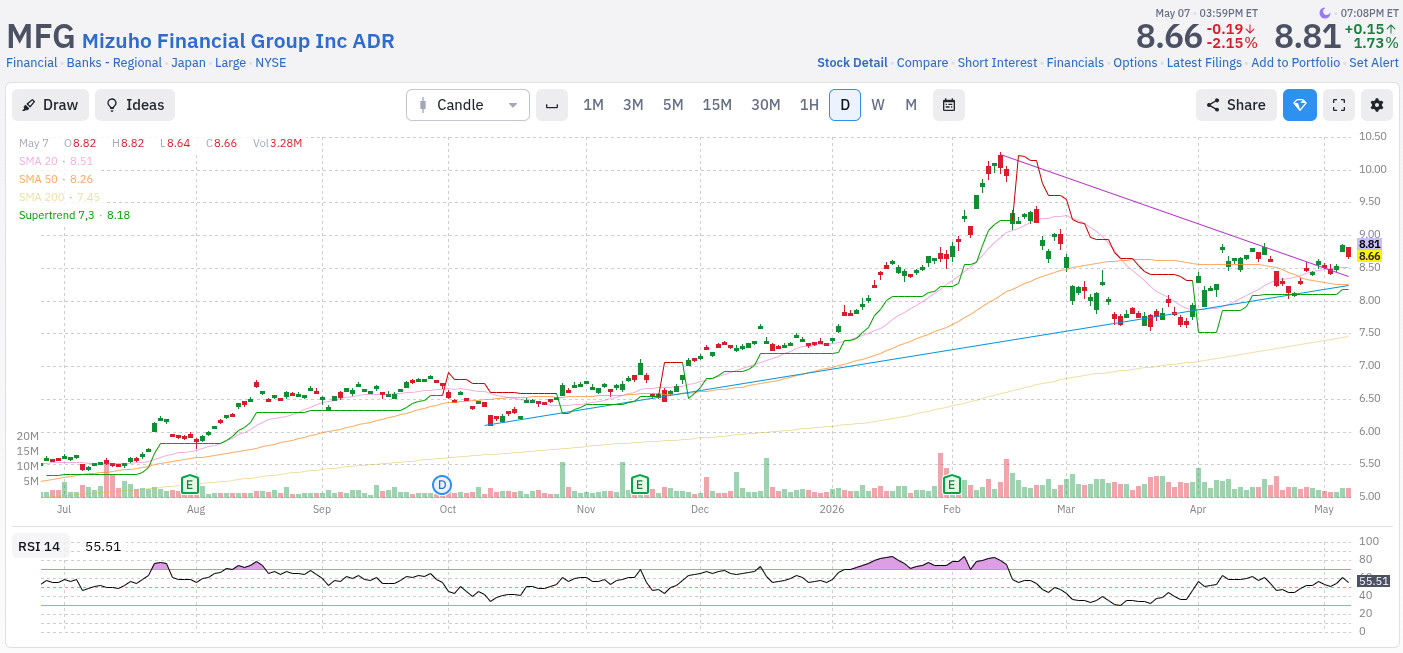Viewport: 1403px width, 653px height.
Task: Open the NYSE exchange link
Action: pos(270,62)
